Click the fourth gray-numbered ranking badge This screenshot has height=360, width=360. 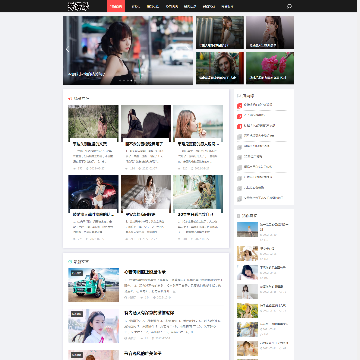(239, 168)
